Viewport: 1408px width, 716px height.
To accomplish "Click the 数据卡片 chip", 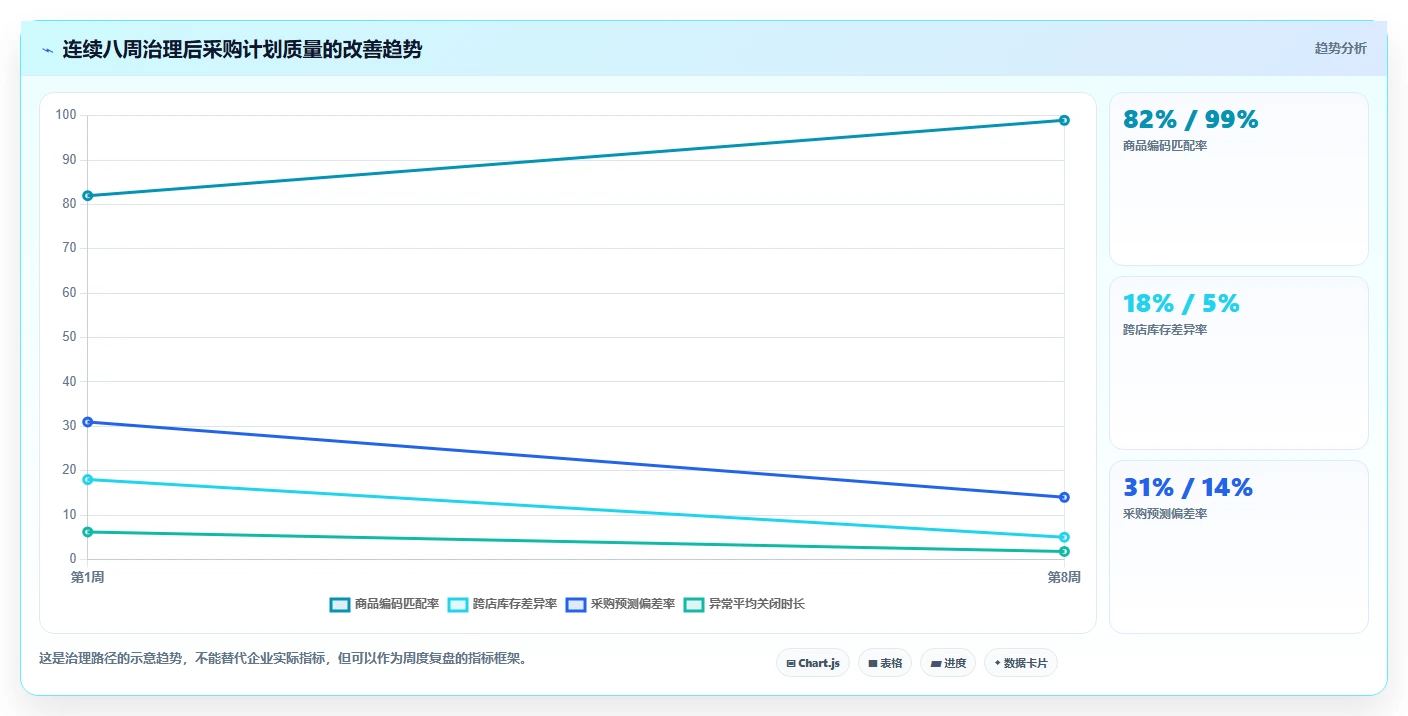I will [1021, 663].
